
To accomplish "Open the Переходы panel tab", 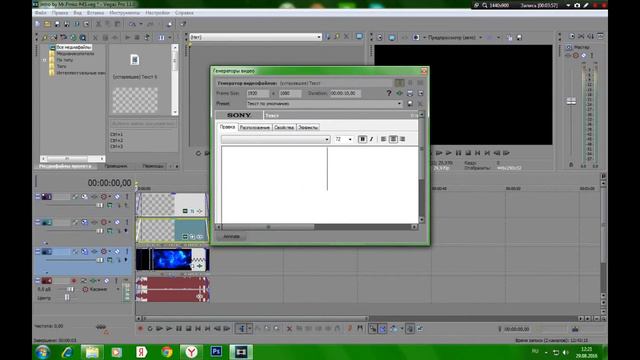I will click(153, 166).
